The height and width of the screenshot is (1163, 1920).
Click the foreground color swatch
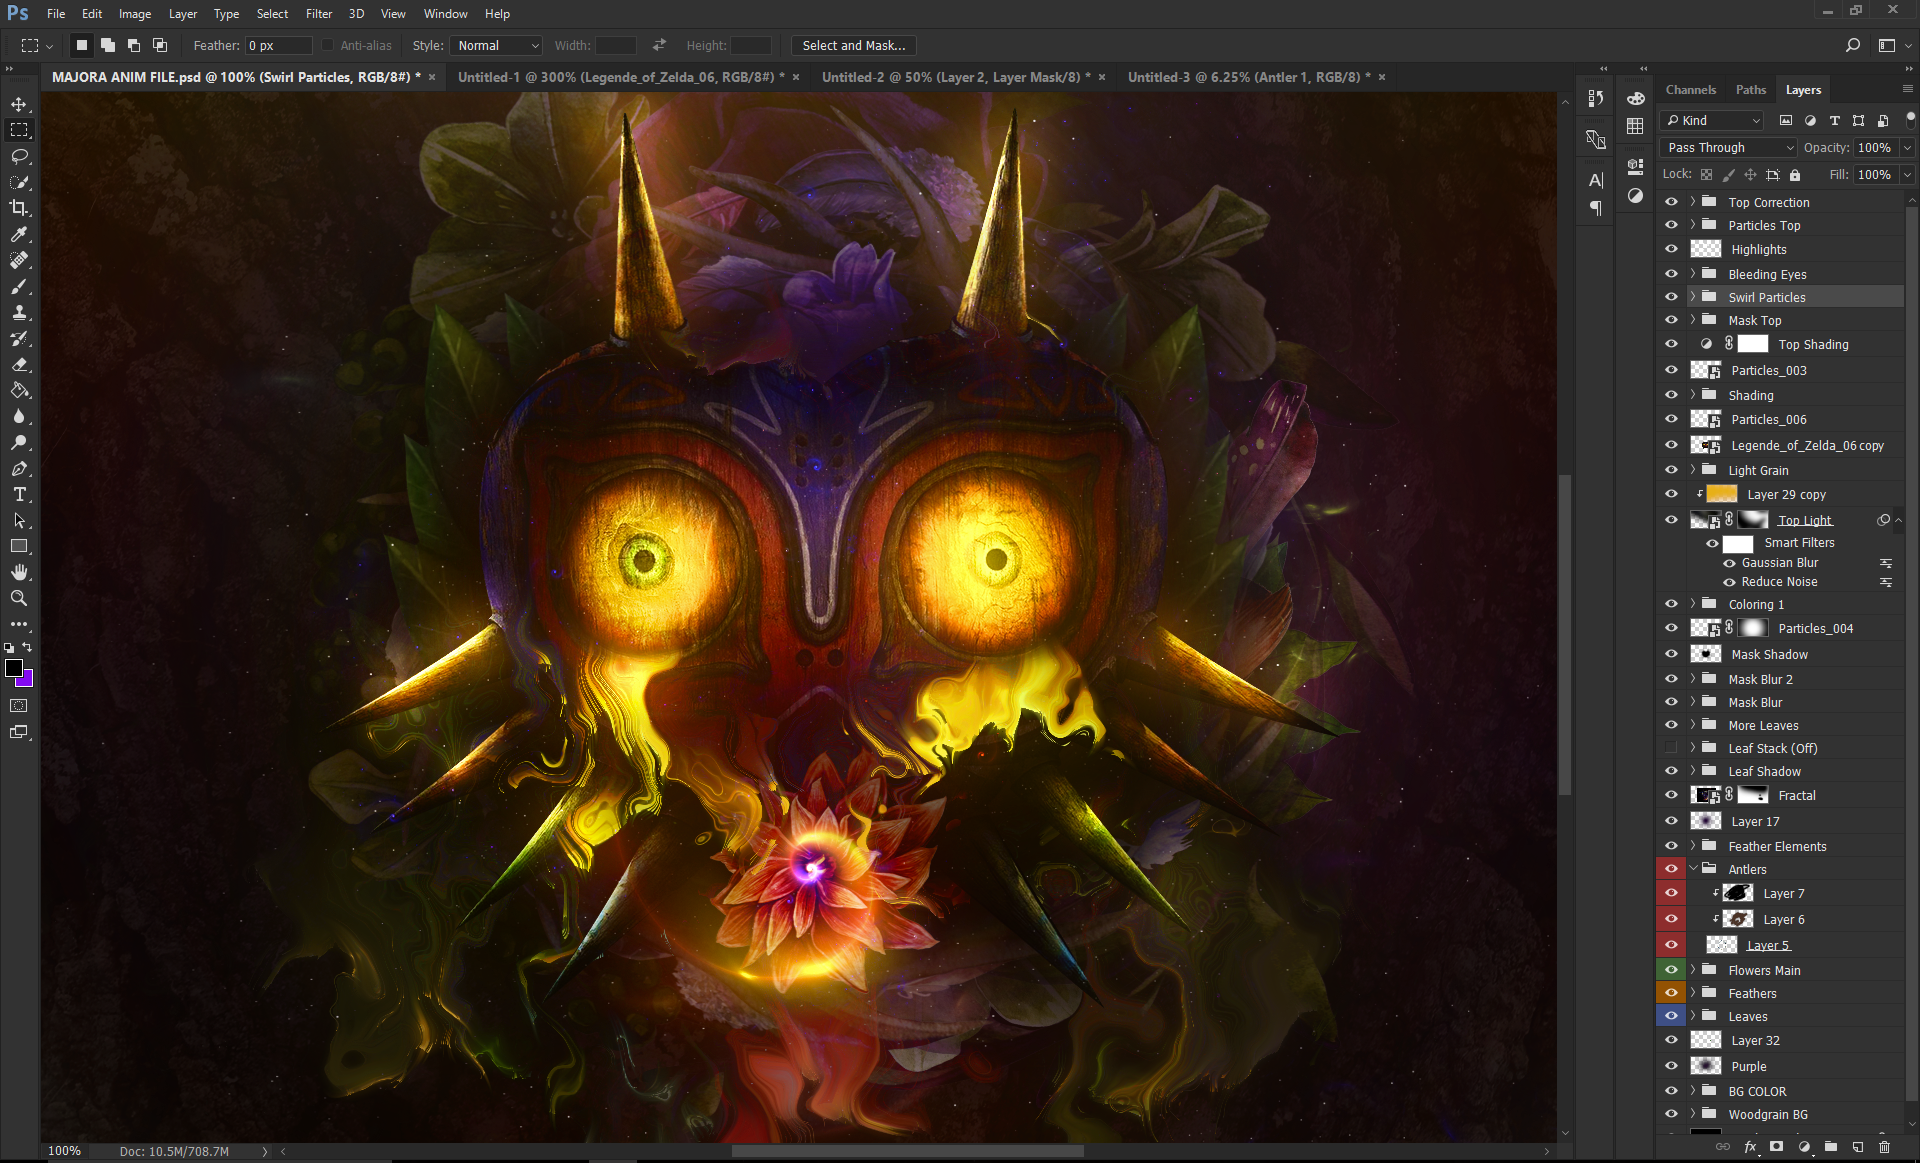[14, 668]
